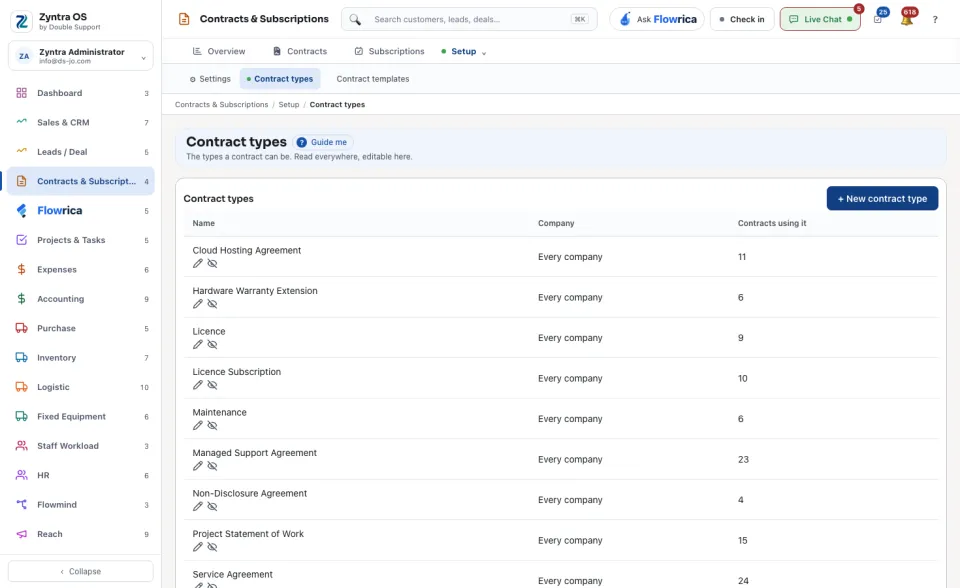Screen dimensions: 960x588
Task: Open the Flowmind module
Action: tap(81, 505)
